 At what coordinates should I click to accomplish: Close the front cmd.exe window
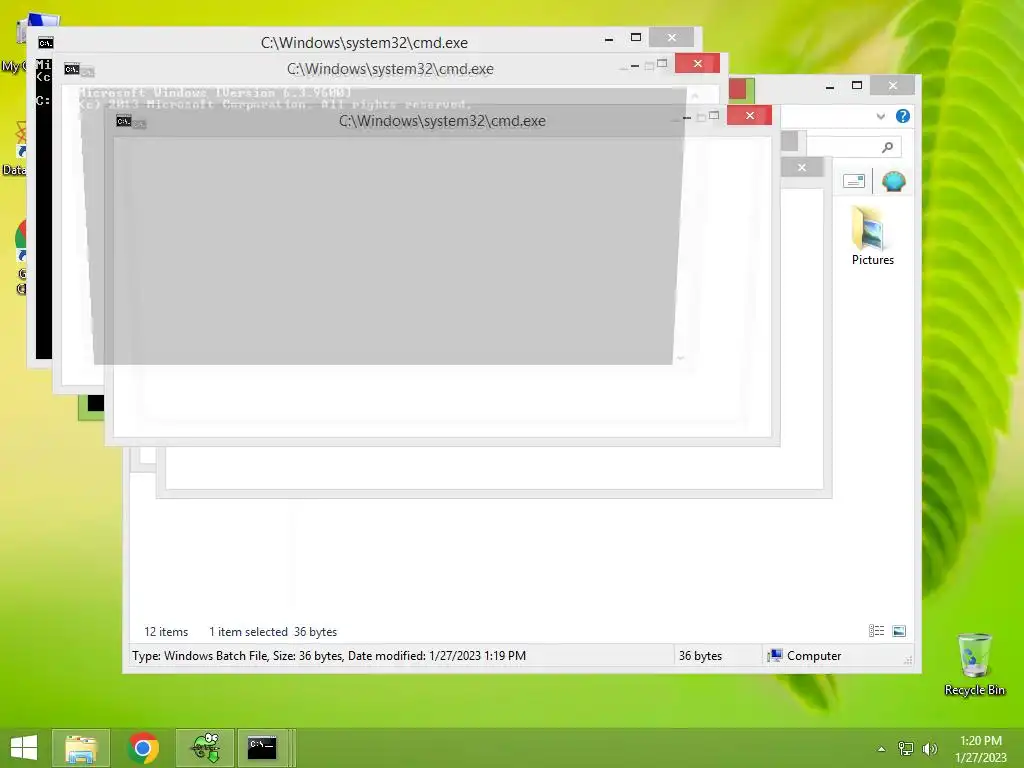(x=750, y=116)
